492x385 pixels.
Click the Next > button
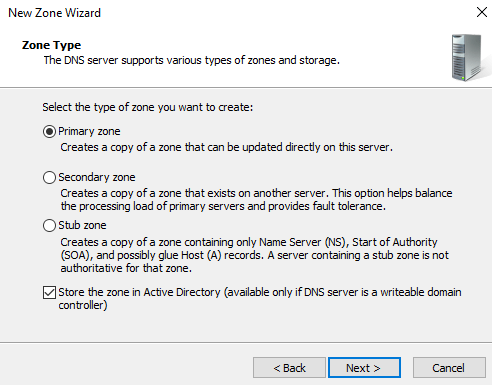pos(364,368)
